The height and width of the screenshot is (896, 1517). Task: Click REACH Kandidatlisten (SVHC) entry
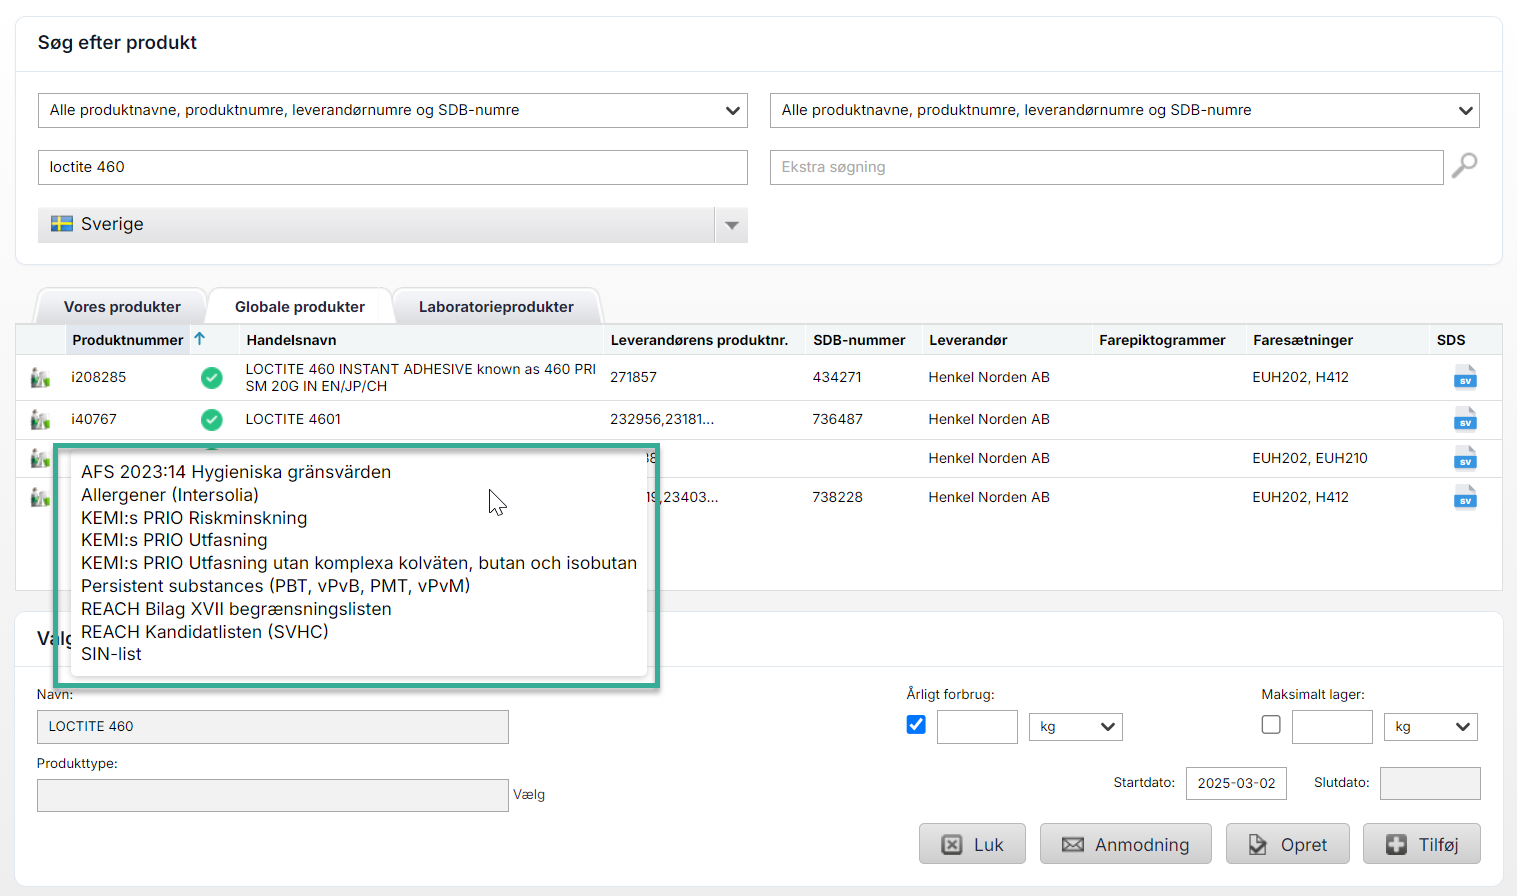[205, 632]
